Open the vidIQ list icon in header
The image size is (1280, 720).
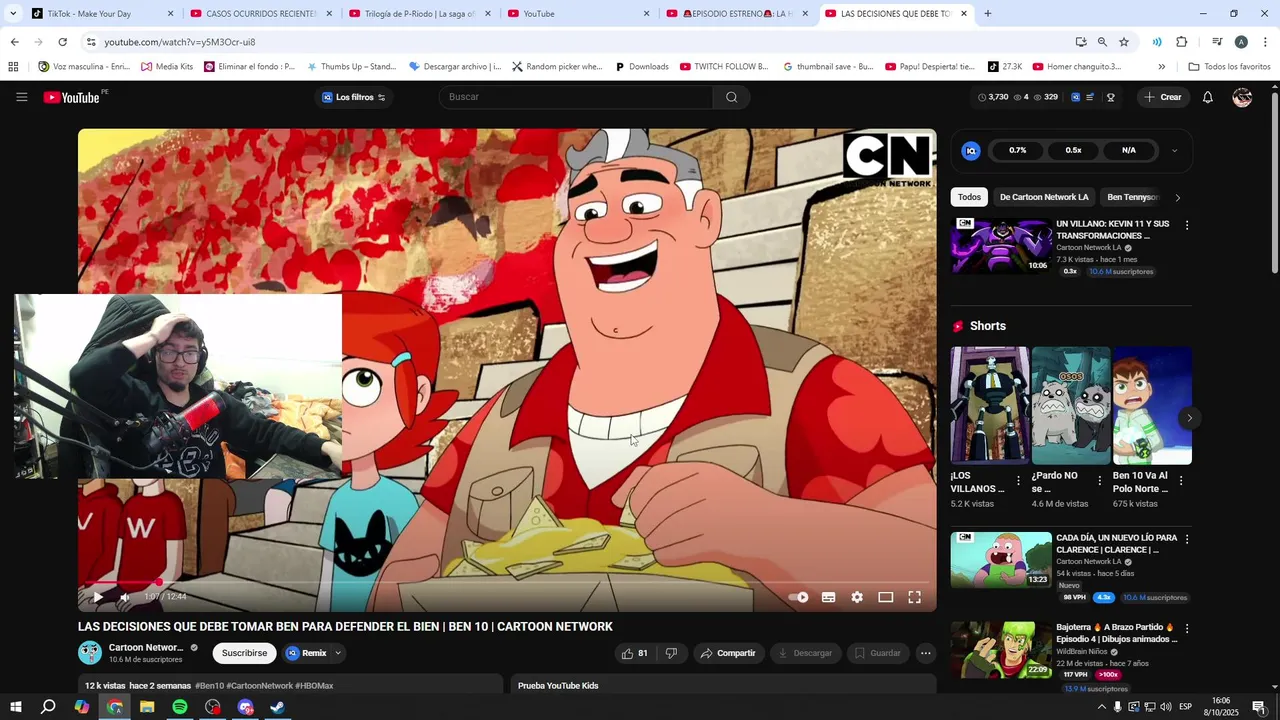click(1090, 97)
